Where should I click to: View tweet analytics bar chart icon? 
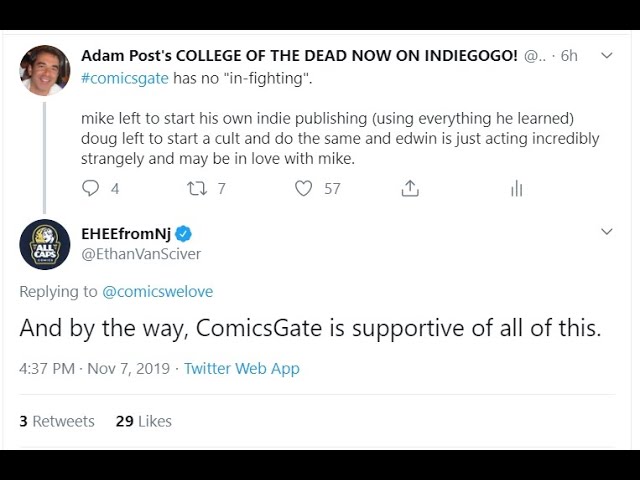pyautogui.click(x=516, y=188)
